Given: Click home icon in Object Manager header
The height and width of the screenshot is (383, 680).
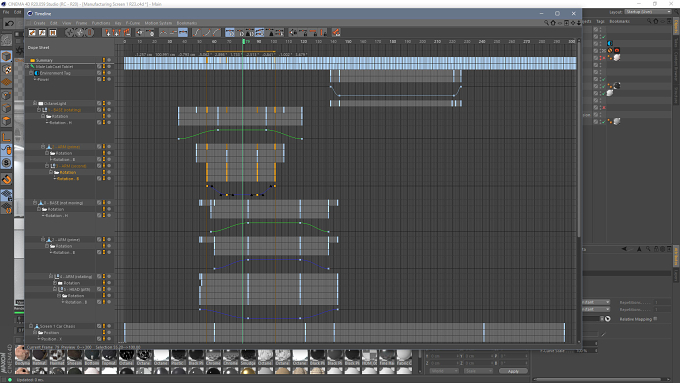Looking at the screenshot, I should [x=656, y=21].
